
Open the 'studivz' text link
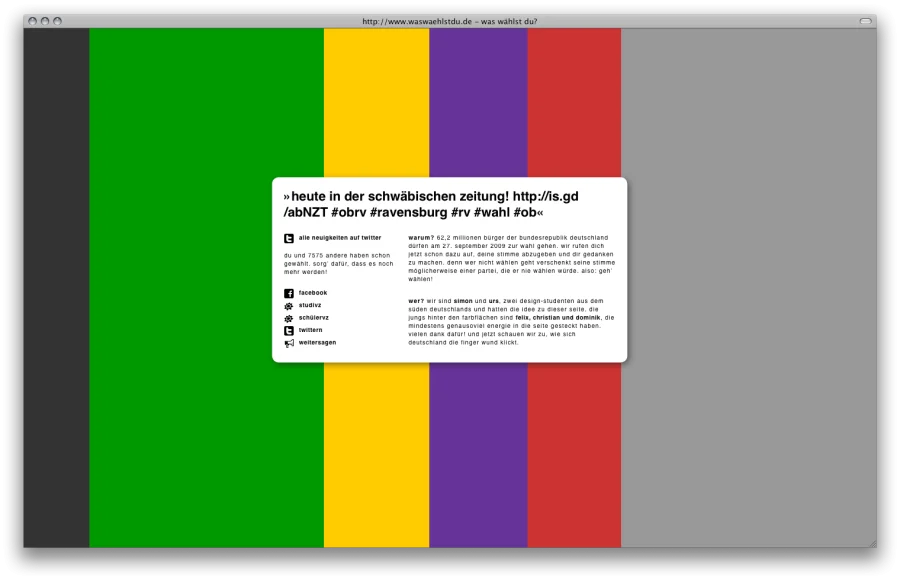click(x=310, y=305)
